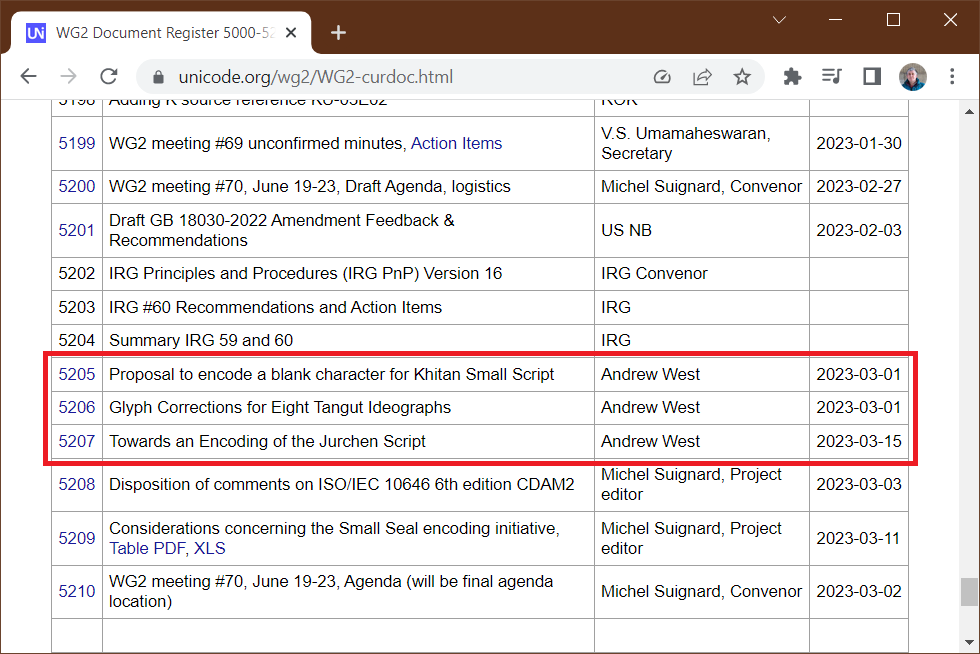Viewport: 980px width, 654px height.
Task: Open the Table PDF link
Action: 148,548
